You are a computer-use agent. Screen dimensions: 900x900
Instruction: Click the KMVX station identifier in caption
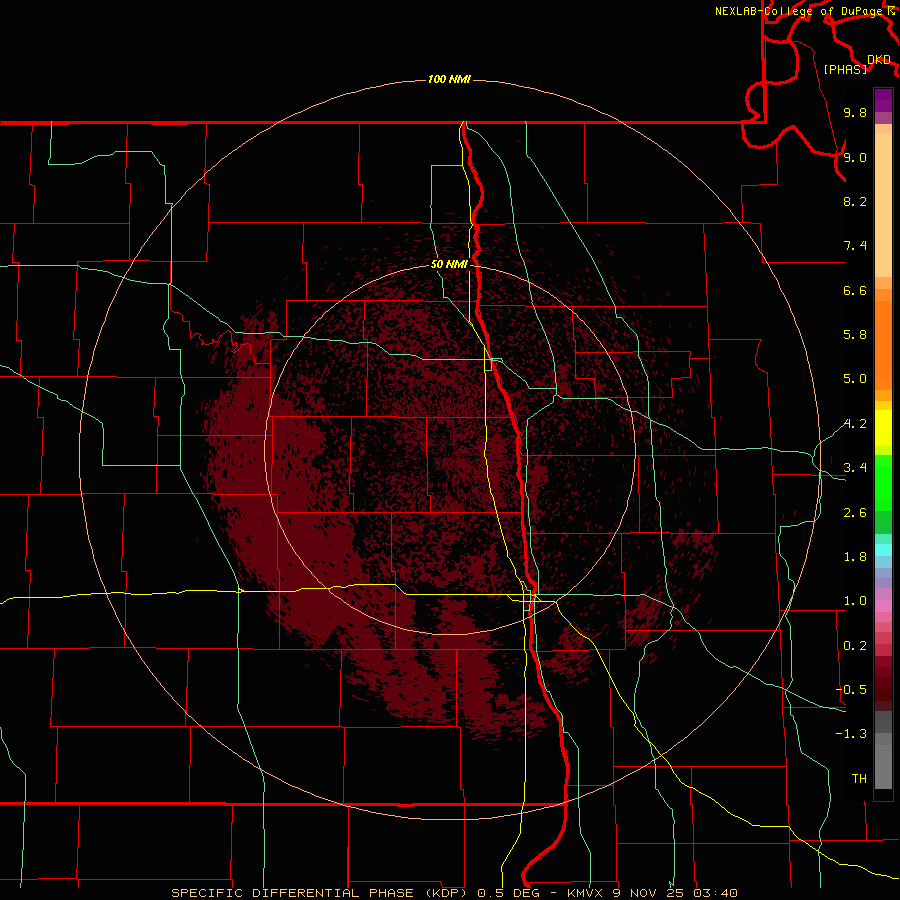(586, 893)
